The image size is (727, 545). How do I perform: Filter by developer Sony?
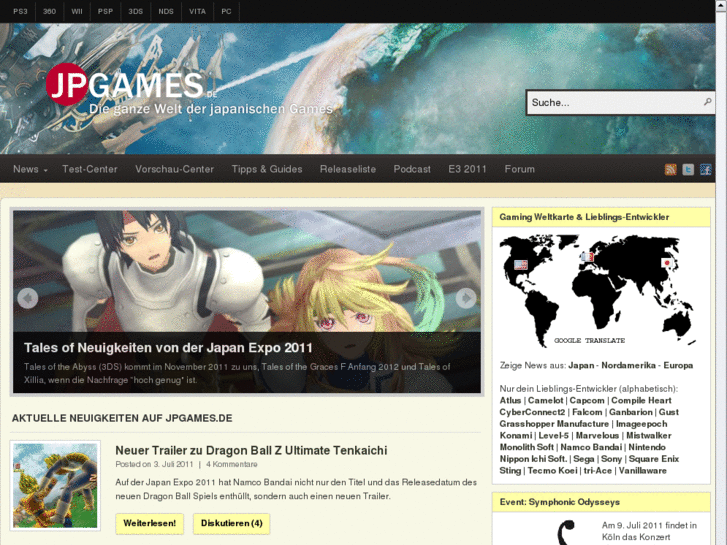pos(611,459)
